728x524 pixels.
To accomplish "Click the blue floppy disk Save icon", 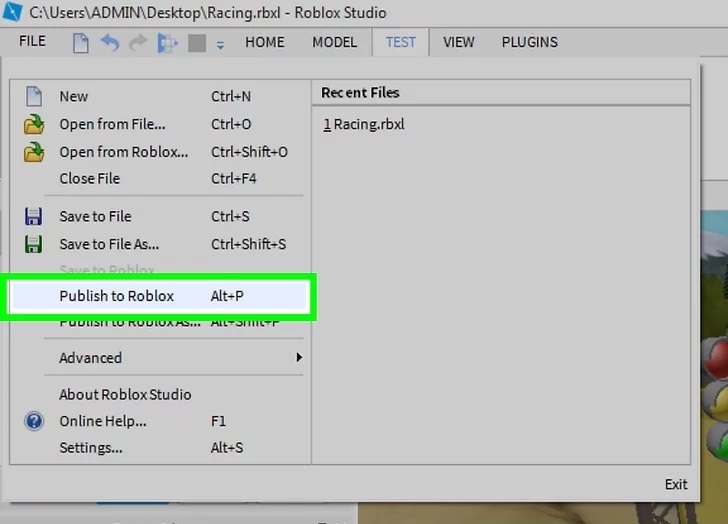I will tap(33, 216).
